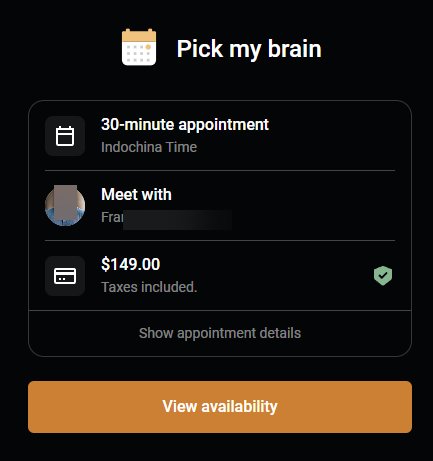Click the separator line above Show appointment details
This screenshot has width=433, height=461.
point(220,311)
